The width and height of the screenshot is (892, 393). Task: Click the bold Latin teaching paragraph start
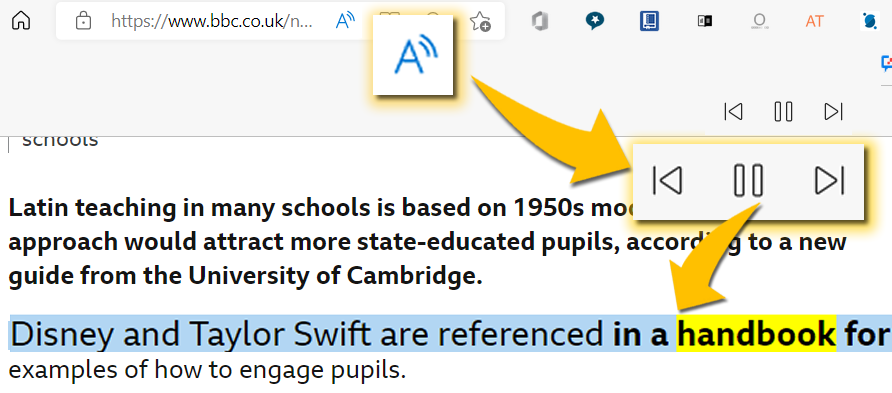pos(92,209)
